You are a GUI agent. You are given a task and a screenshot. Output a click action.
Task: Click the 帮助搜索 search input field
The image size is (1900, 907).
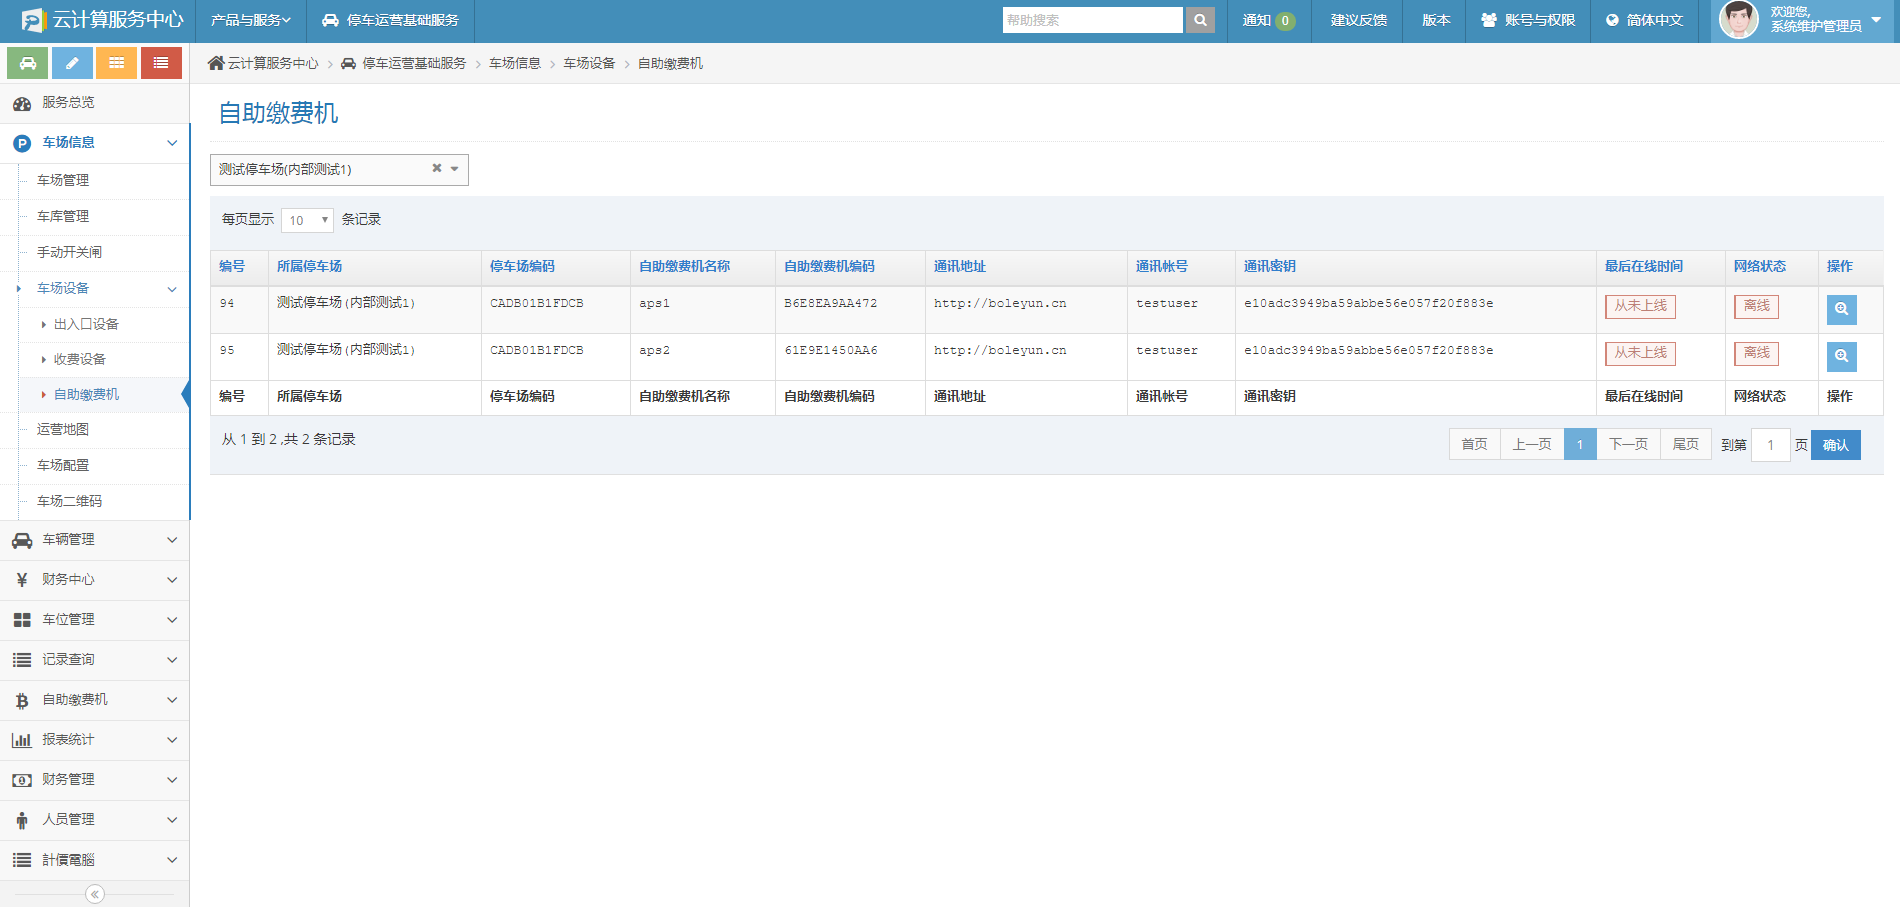[1092, 20]
